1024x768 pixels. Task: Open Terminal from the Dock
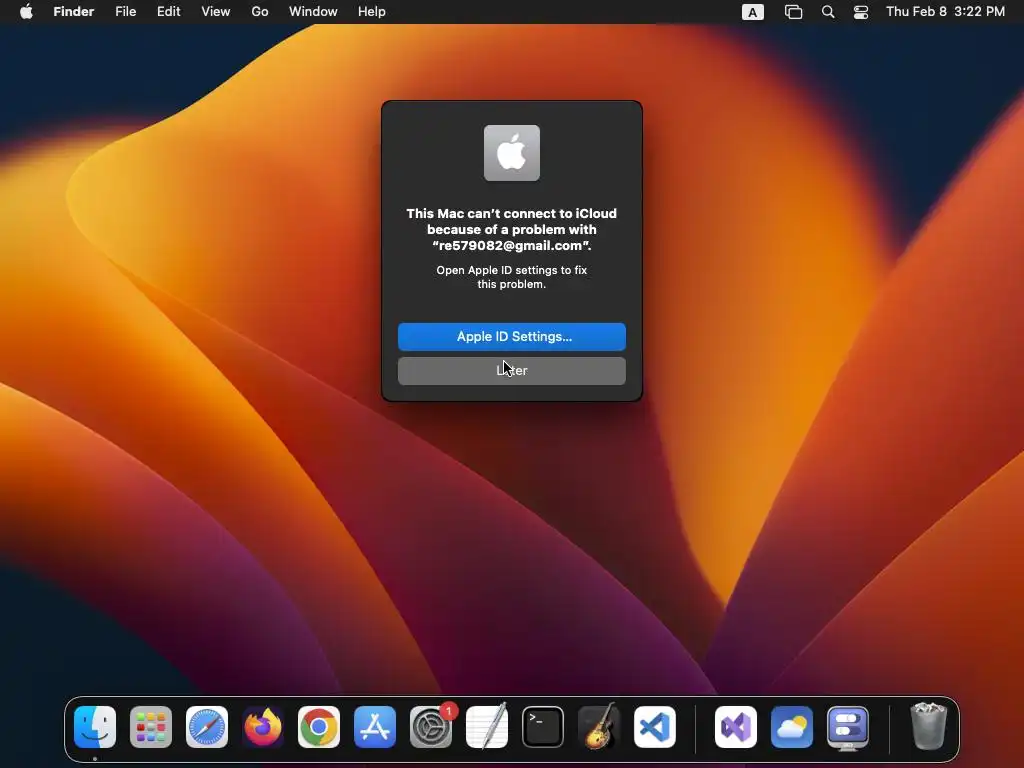coord(543,727)
